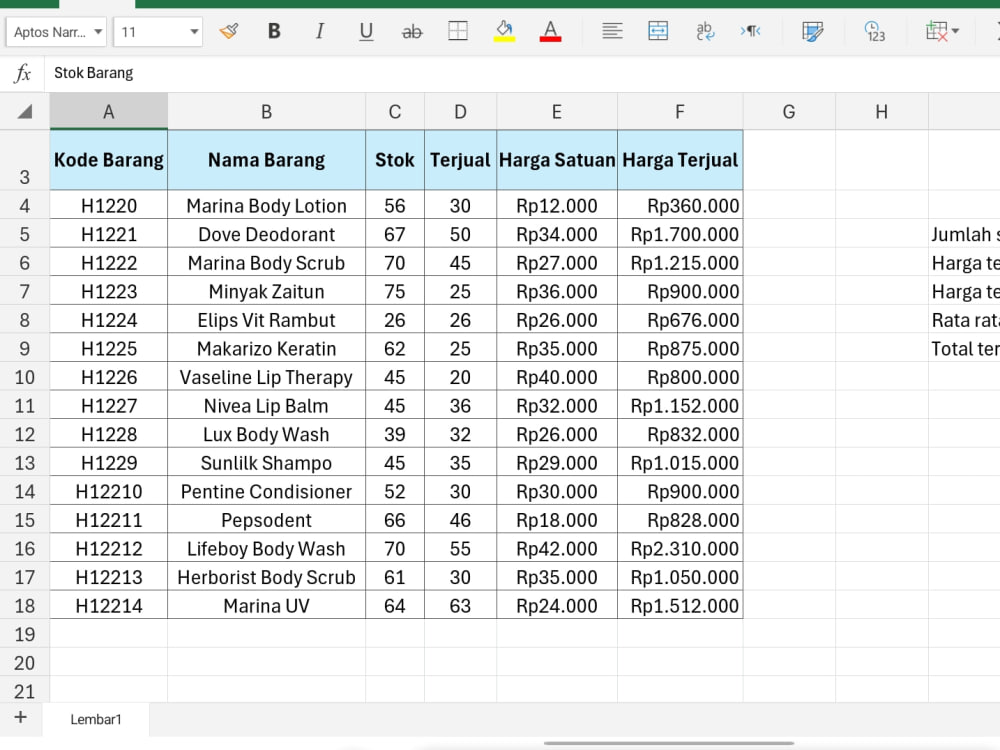Image resolution: width=1000 pixels, height=750 pixels.
Task: Open the insert/delete cells dropdown
Action: pos(942,31)
